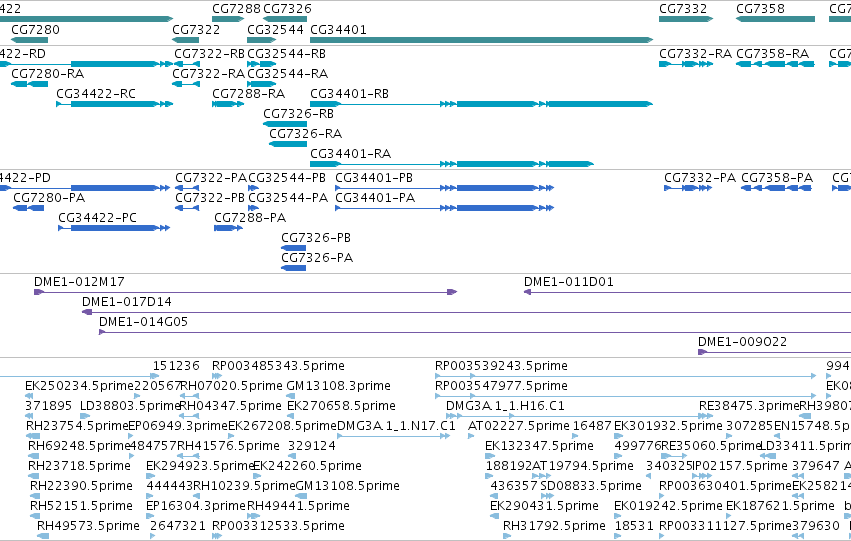The width and height of the screenshot is (851, 541).
Task: Select BAC clone DME1-011D01
Action: (x=687, y=292)
